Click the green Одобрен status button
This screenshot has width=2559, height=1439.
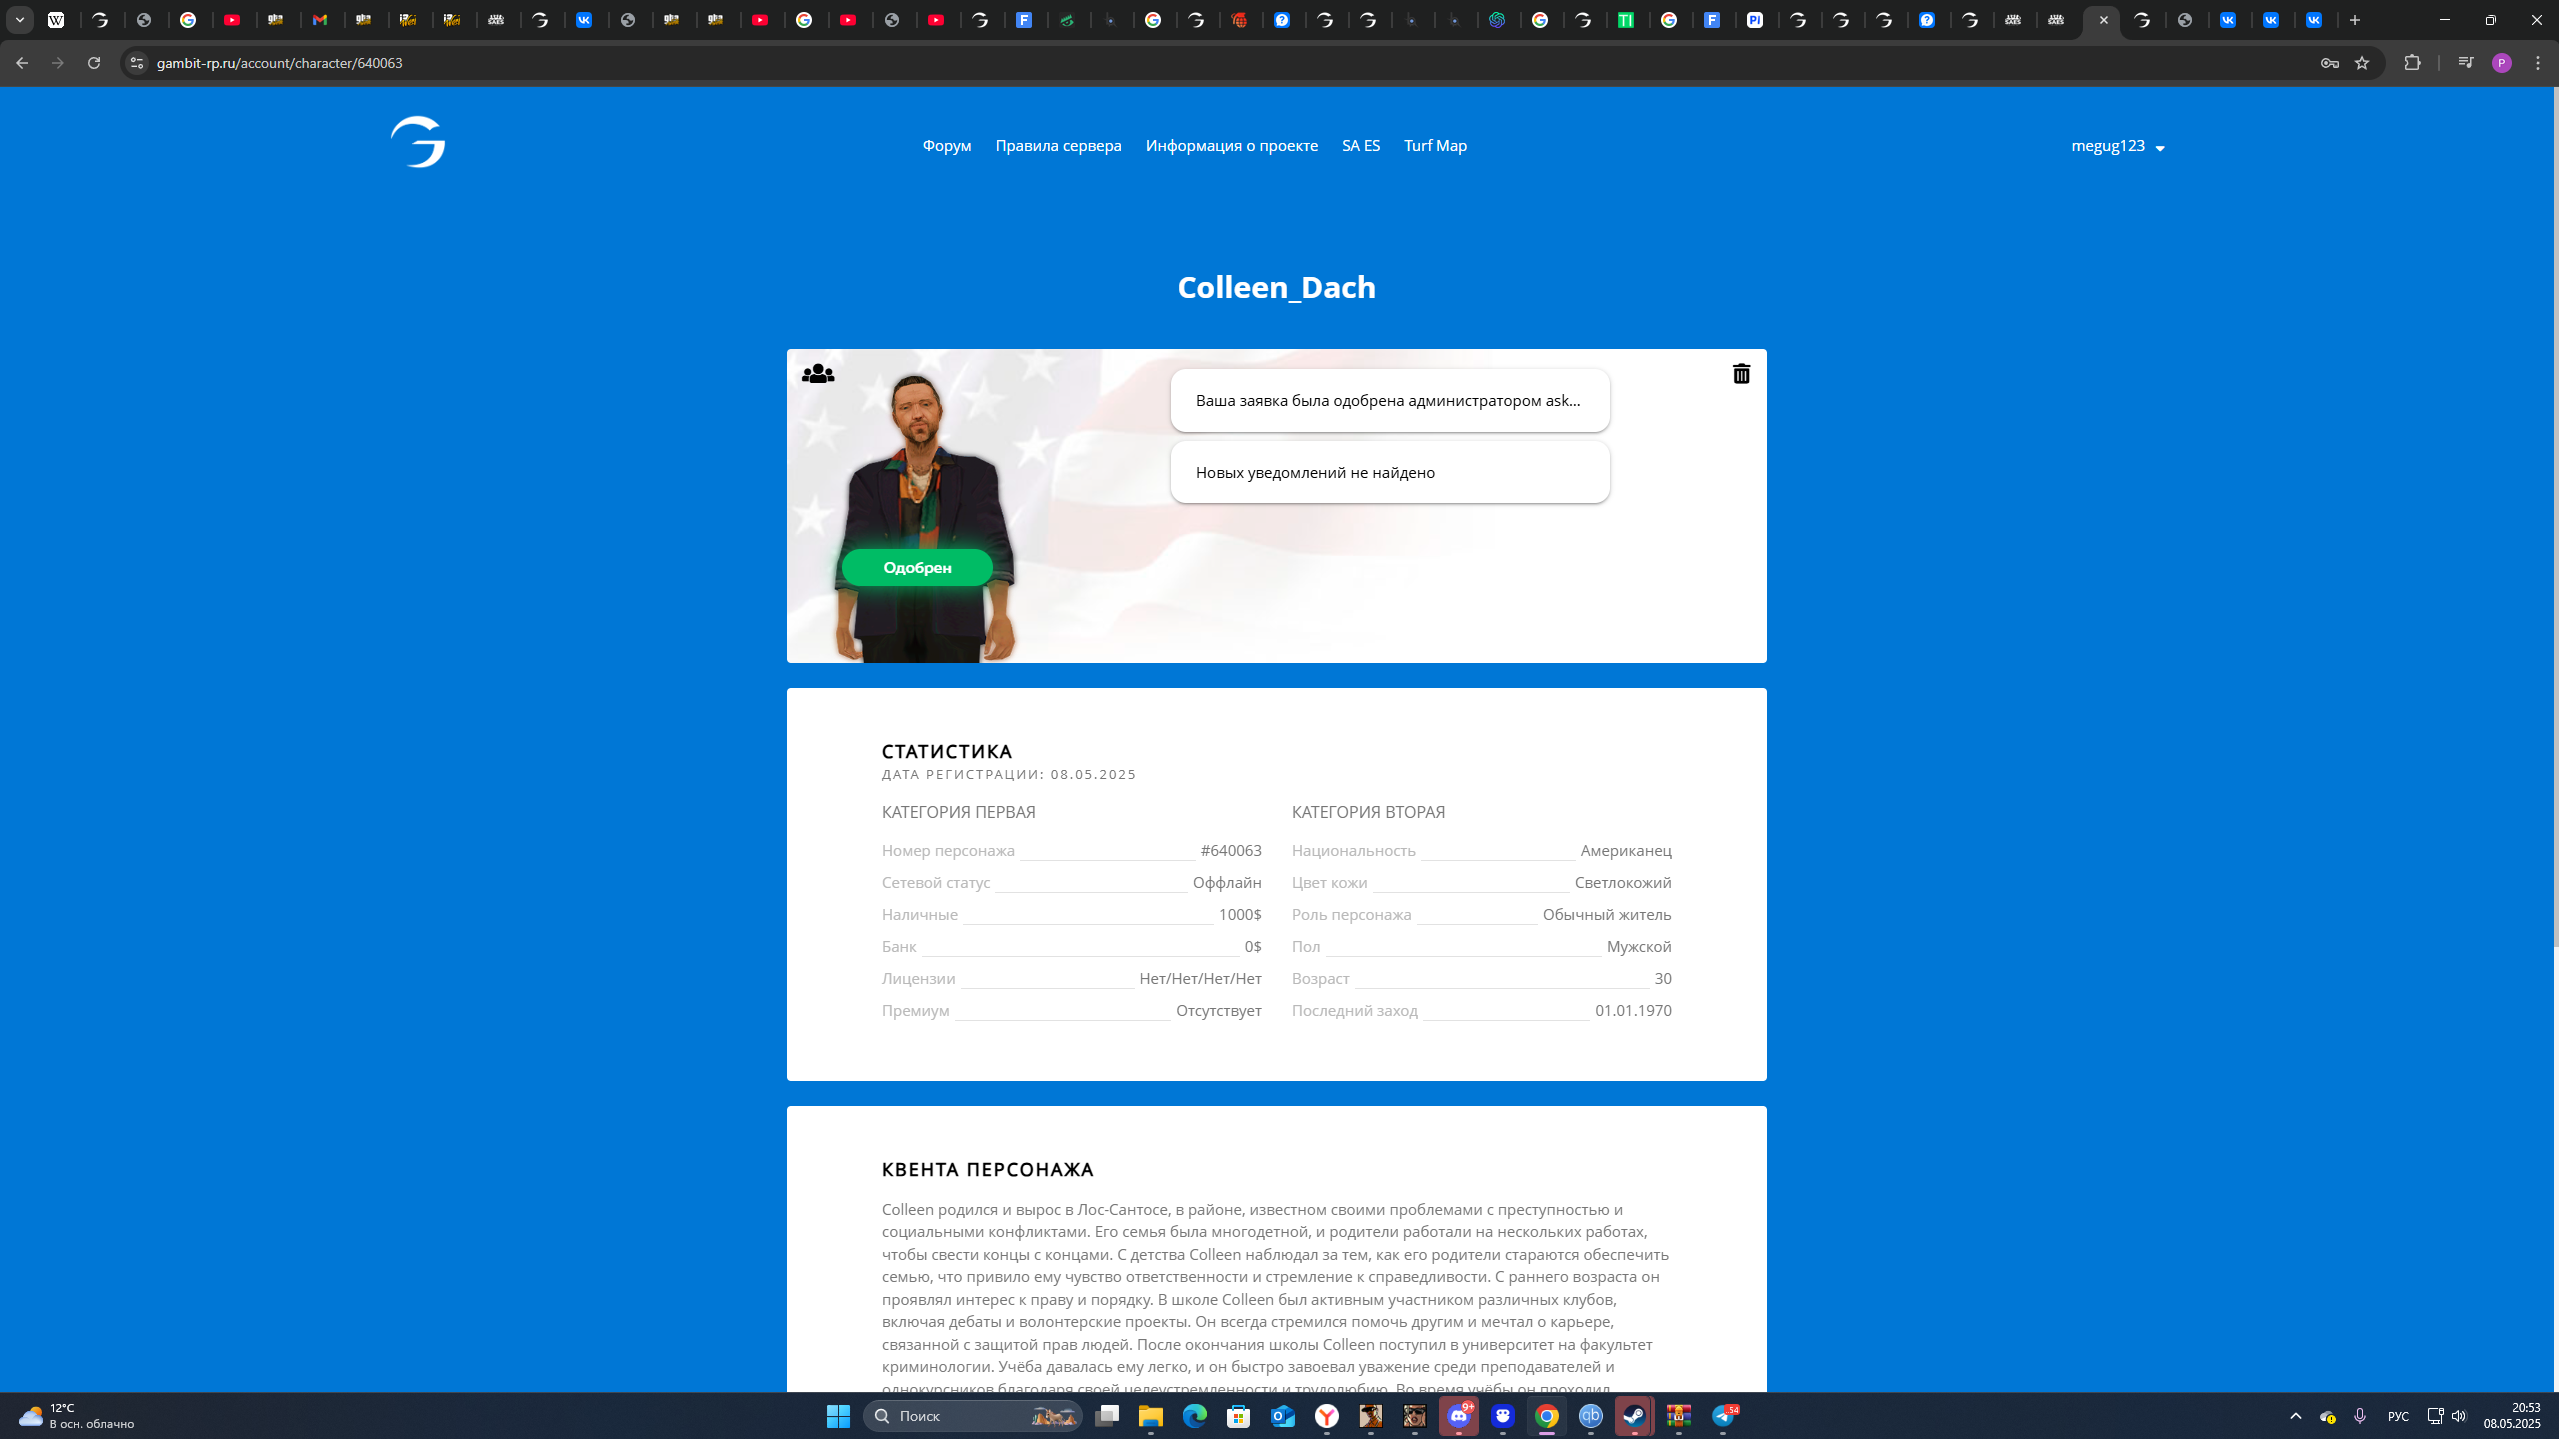pyautogui.click(x=917, y=568)
